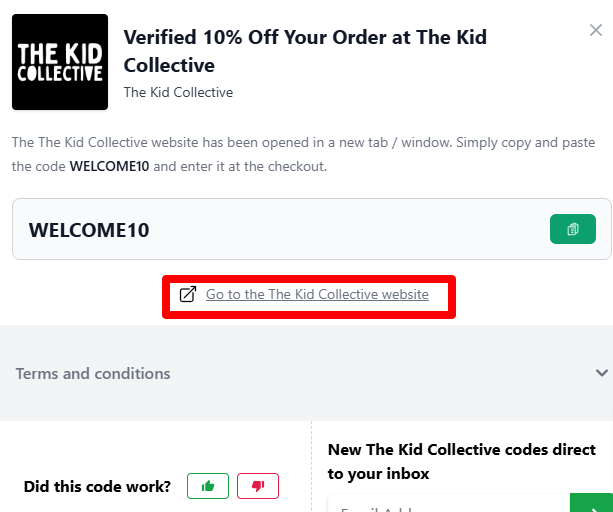Click the bold WELCOME10 in the description
This screenshot has height=512, width=613.
pyautogui.click(x=109, y=166)
